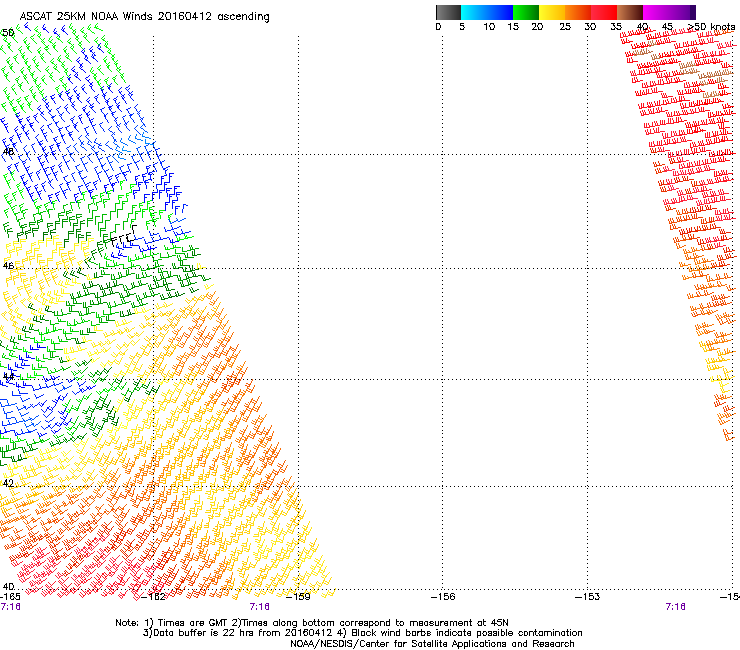Click the 'Data buffer is 22 hrs' note
The image size is (740, 650).
(362, 633)
